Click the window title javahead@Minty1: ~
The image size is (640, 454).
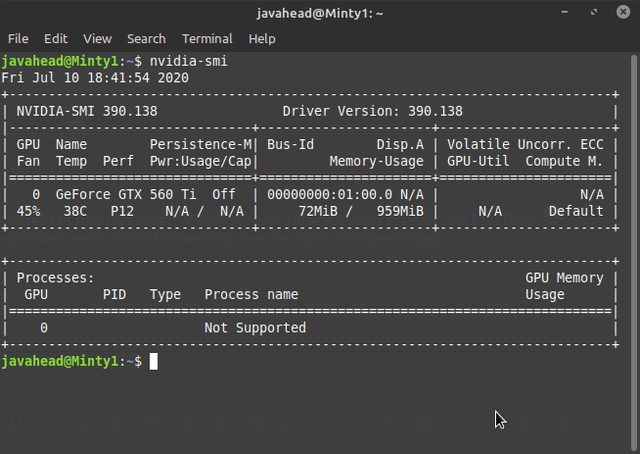[x=320, y=13]
